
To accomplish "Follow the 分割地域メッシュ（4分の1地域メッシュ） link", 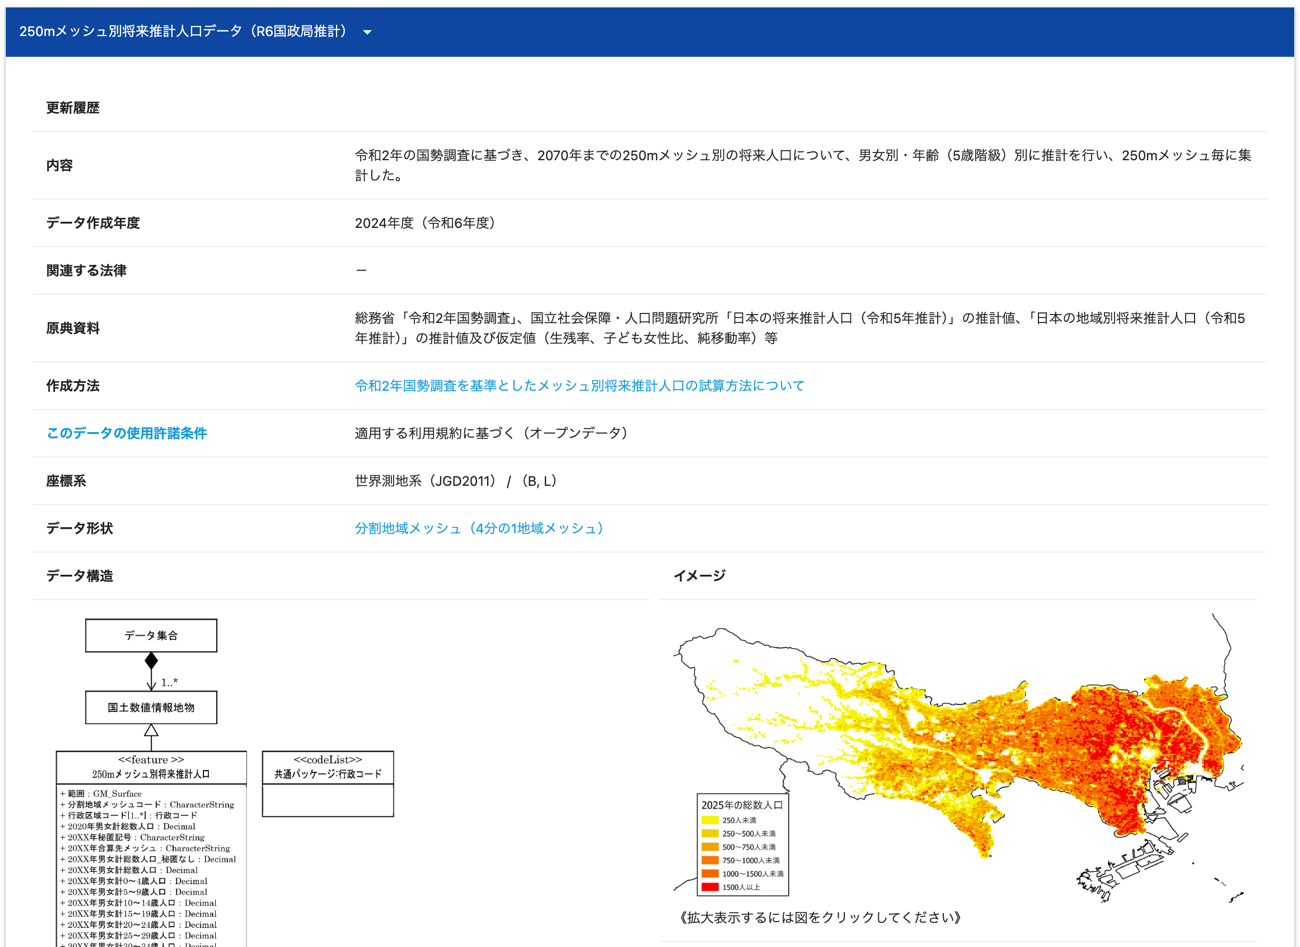I will tap(479, 528).
